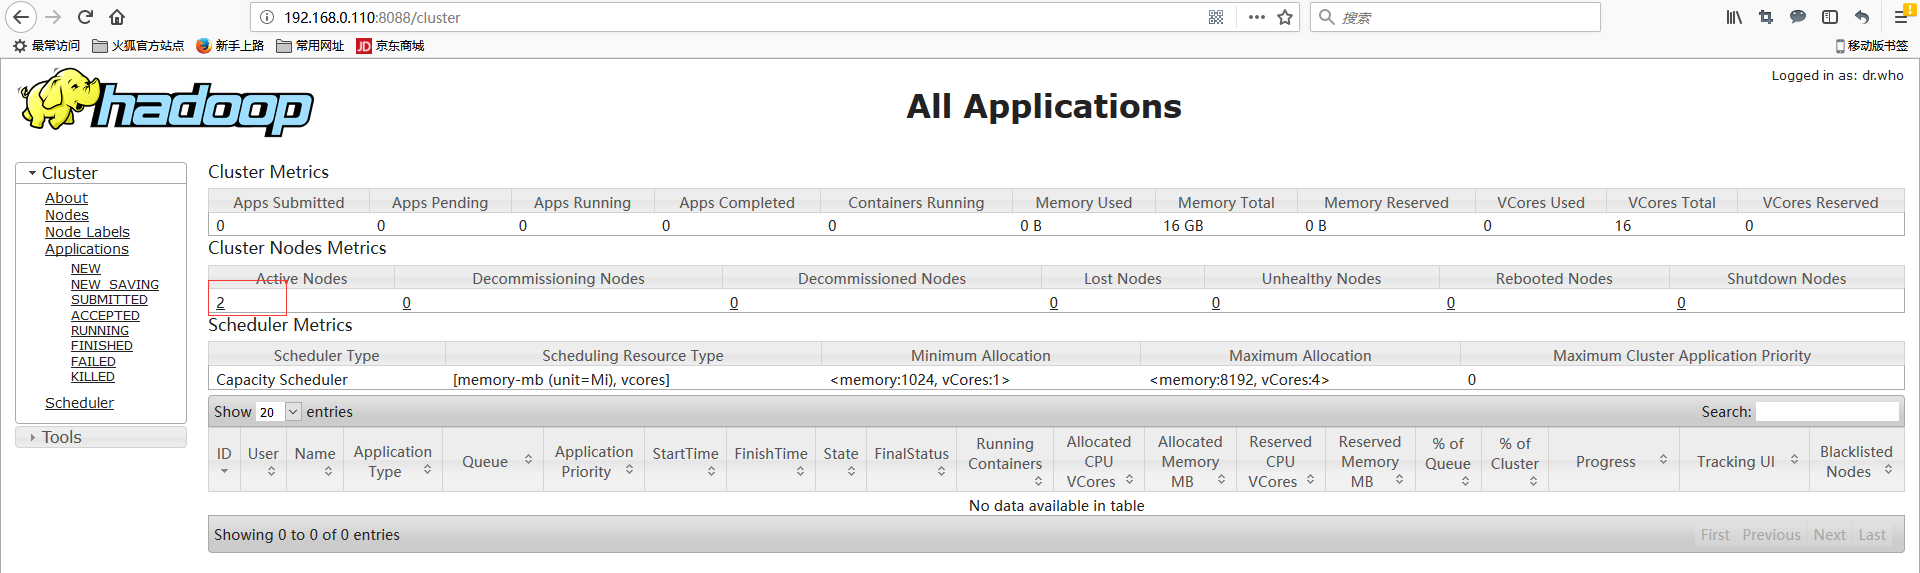Open the Show entries dropdown
The height and width of the screenshot is (573, 1920).
point(279,412)
